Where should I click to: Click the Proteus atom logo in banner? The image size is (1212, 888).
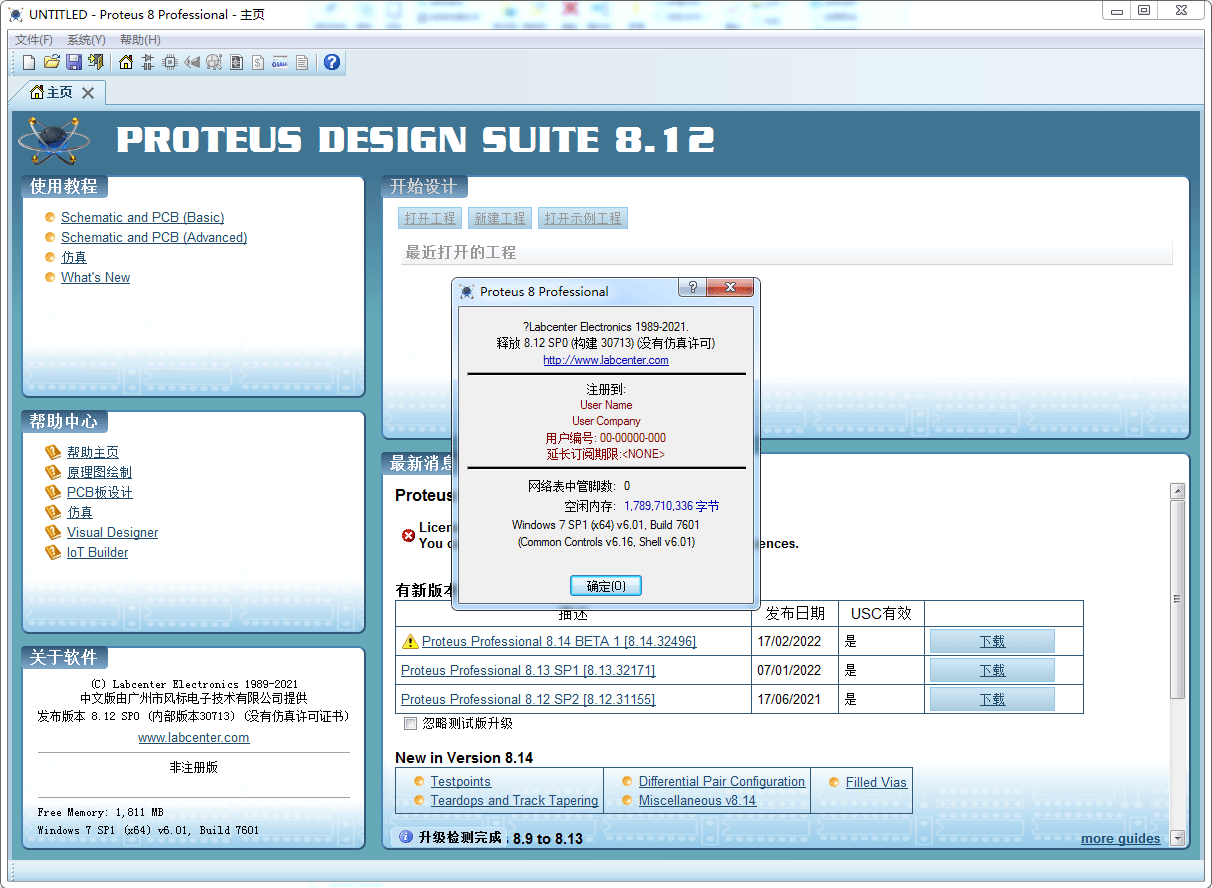tap(54, 141)
